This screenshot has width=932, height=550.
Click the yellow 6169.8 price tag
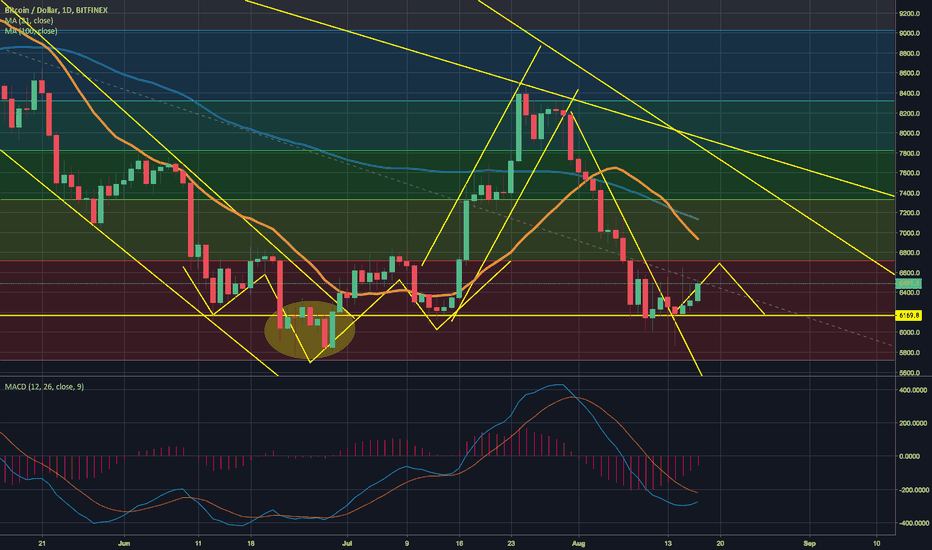coord(909,315)
